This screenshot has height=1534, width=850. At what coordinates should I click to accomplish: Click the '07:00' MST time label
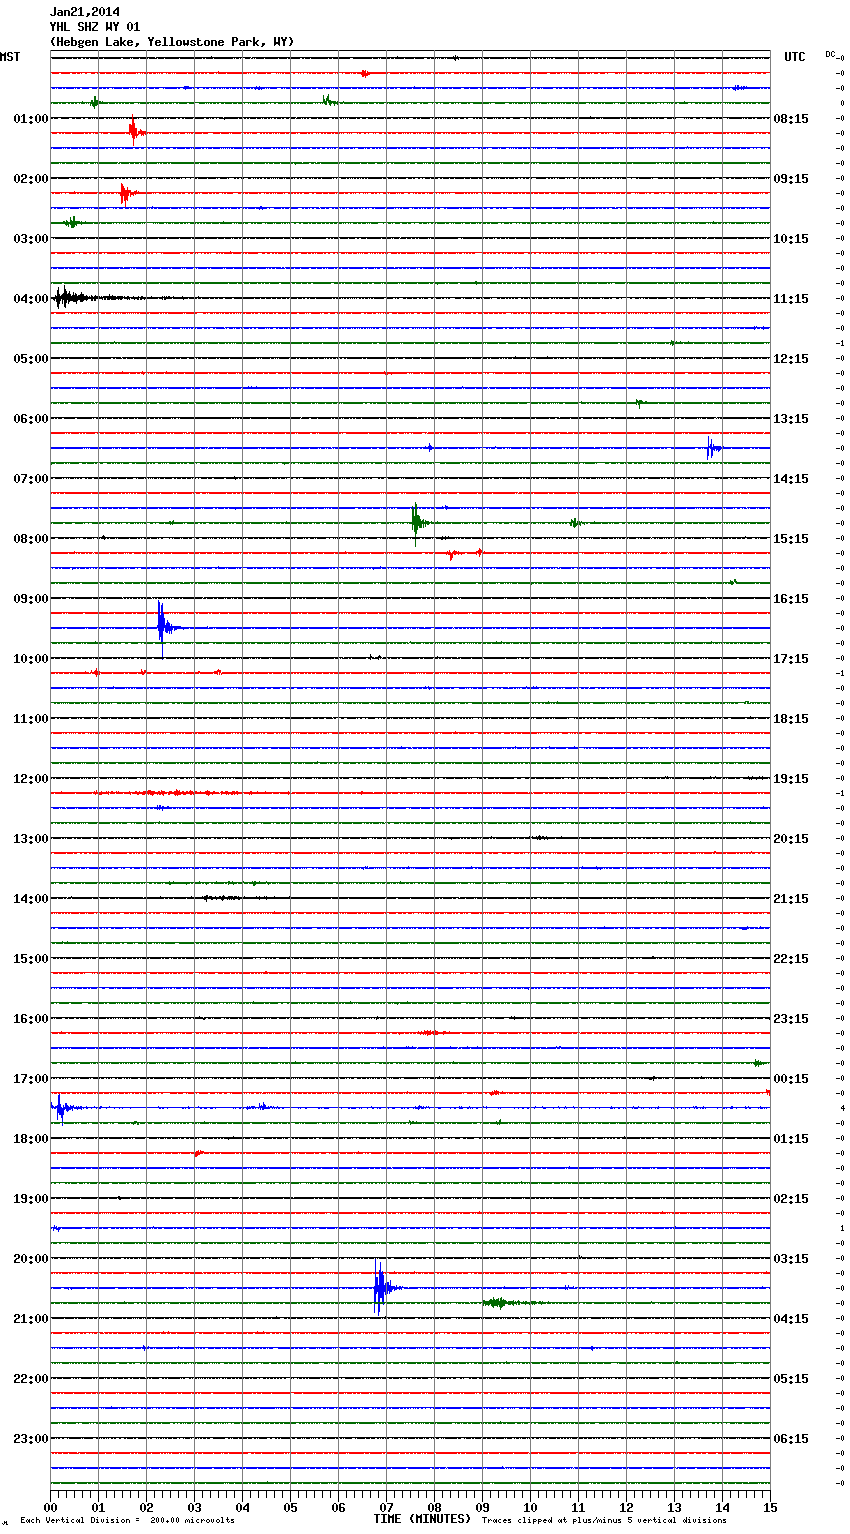31,479
